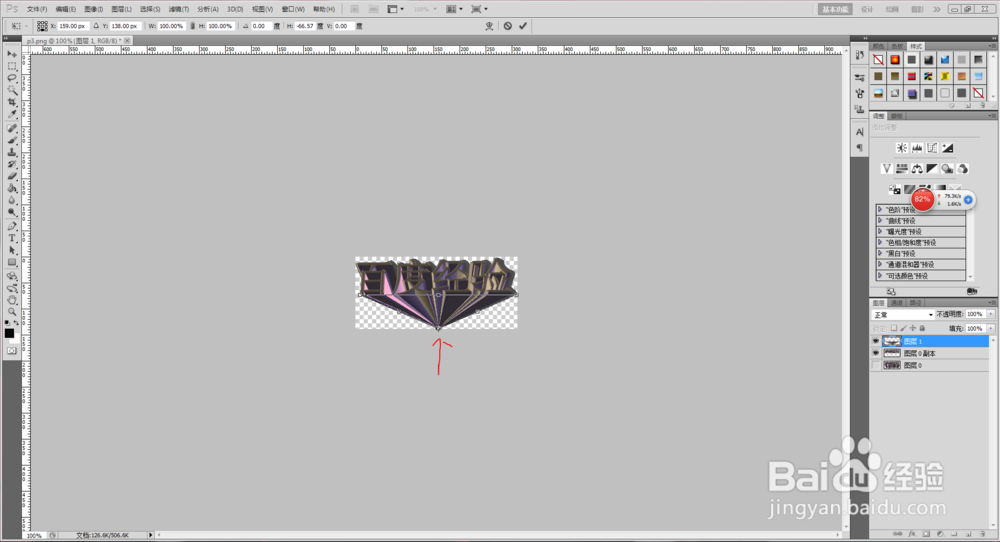Switch to the 色板 tab
1000x542 pixels.
tap(897, 46)
